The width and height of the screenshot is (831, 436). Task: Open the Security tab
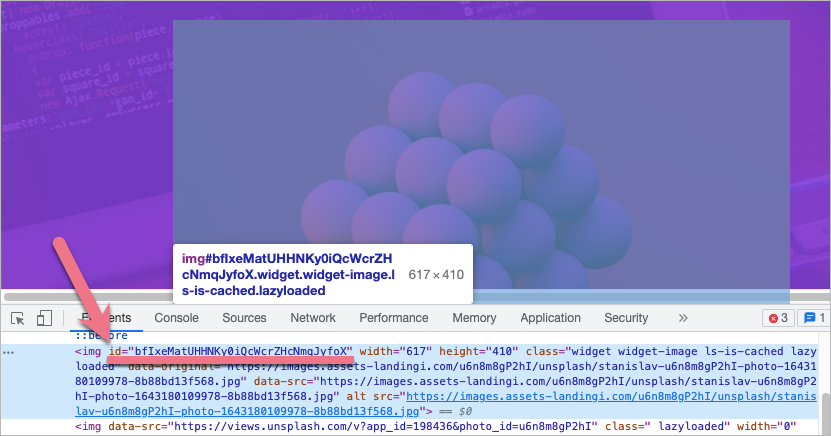tap(626, 318)
